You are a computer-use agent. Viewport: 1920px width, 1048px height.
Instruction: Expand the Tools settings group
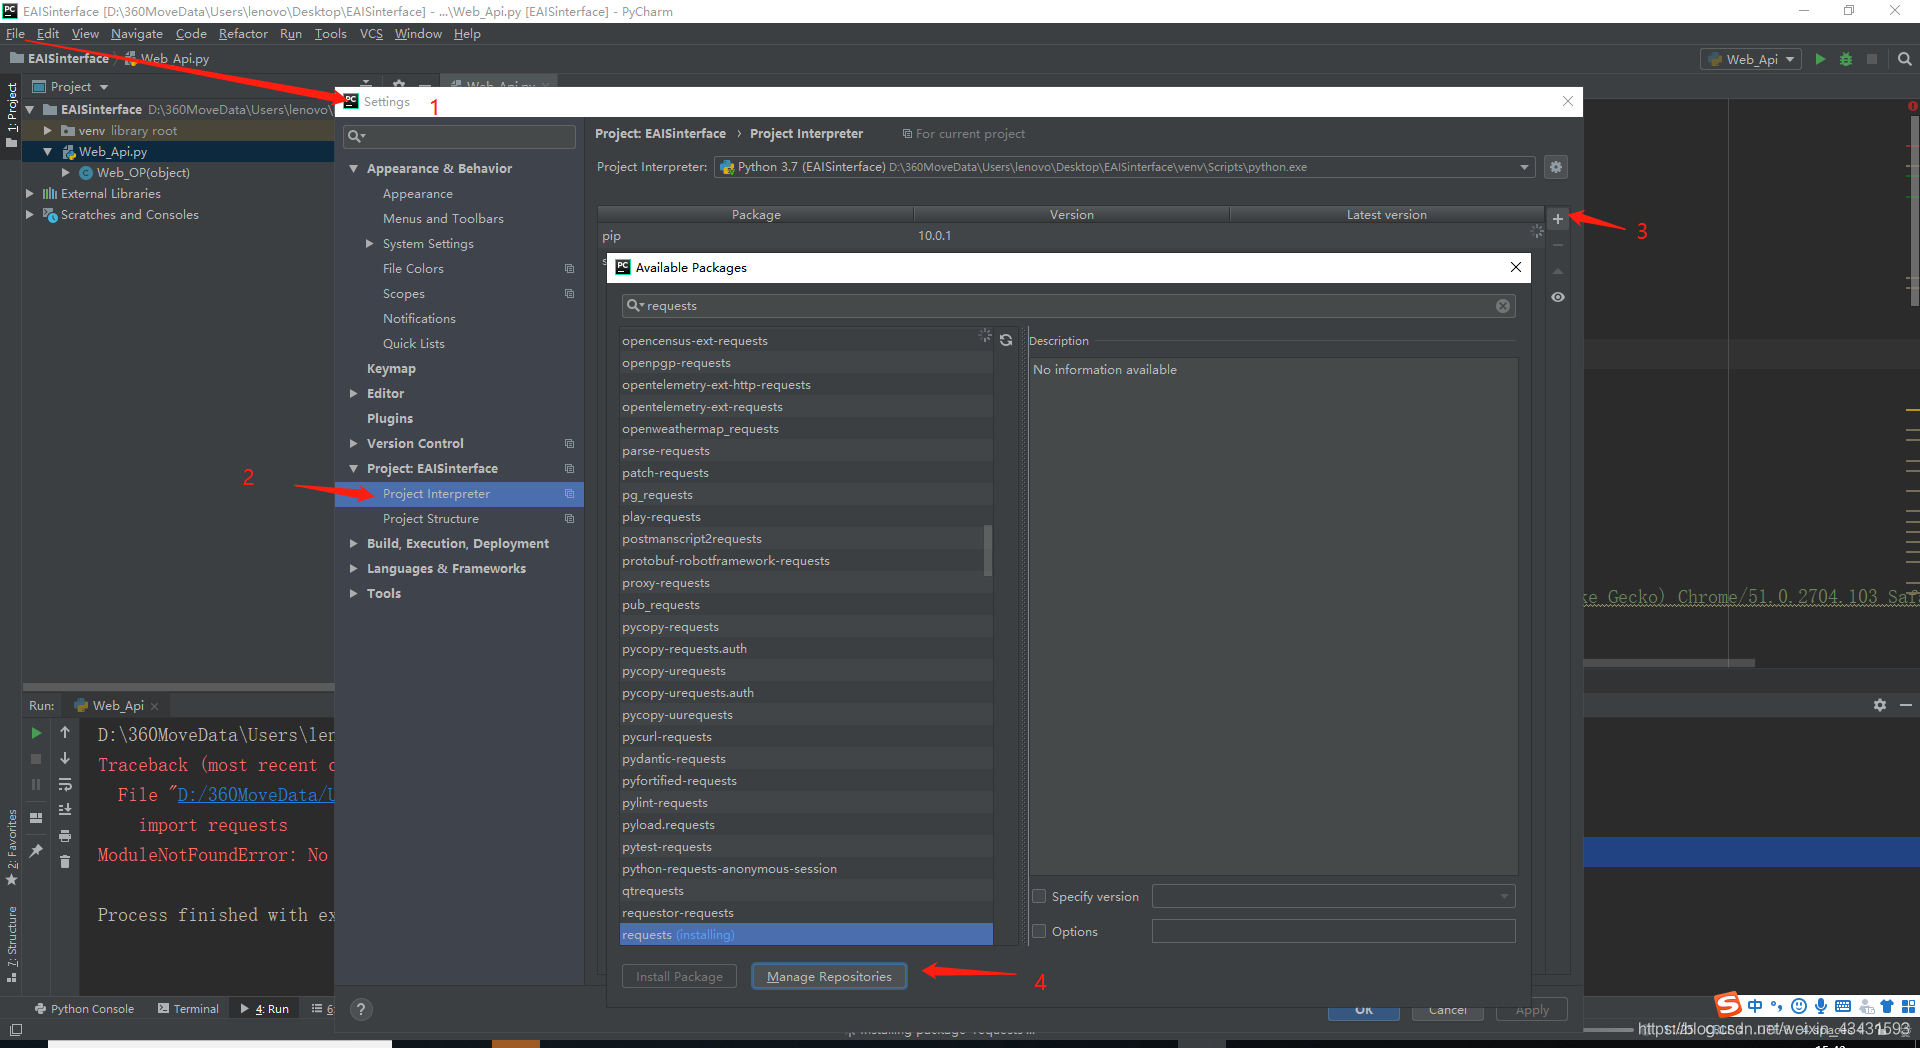353,594
